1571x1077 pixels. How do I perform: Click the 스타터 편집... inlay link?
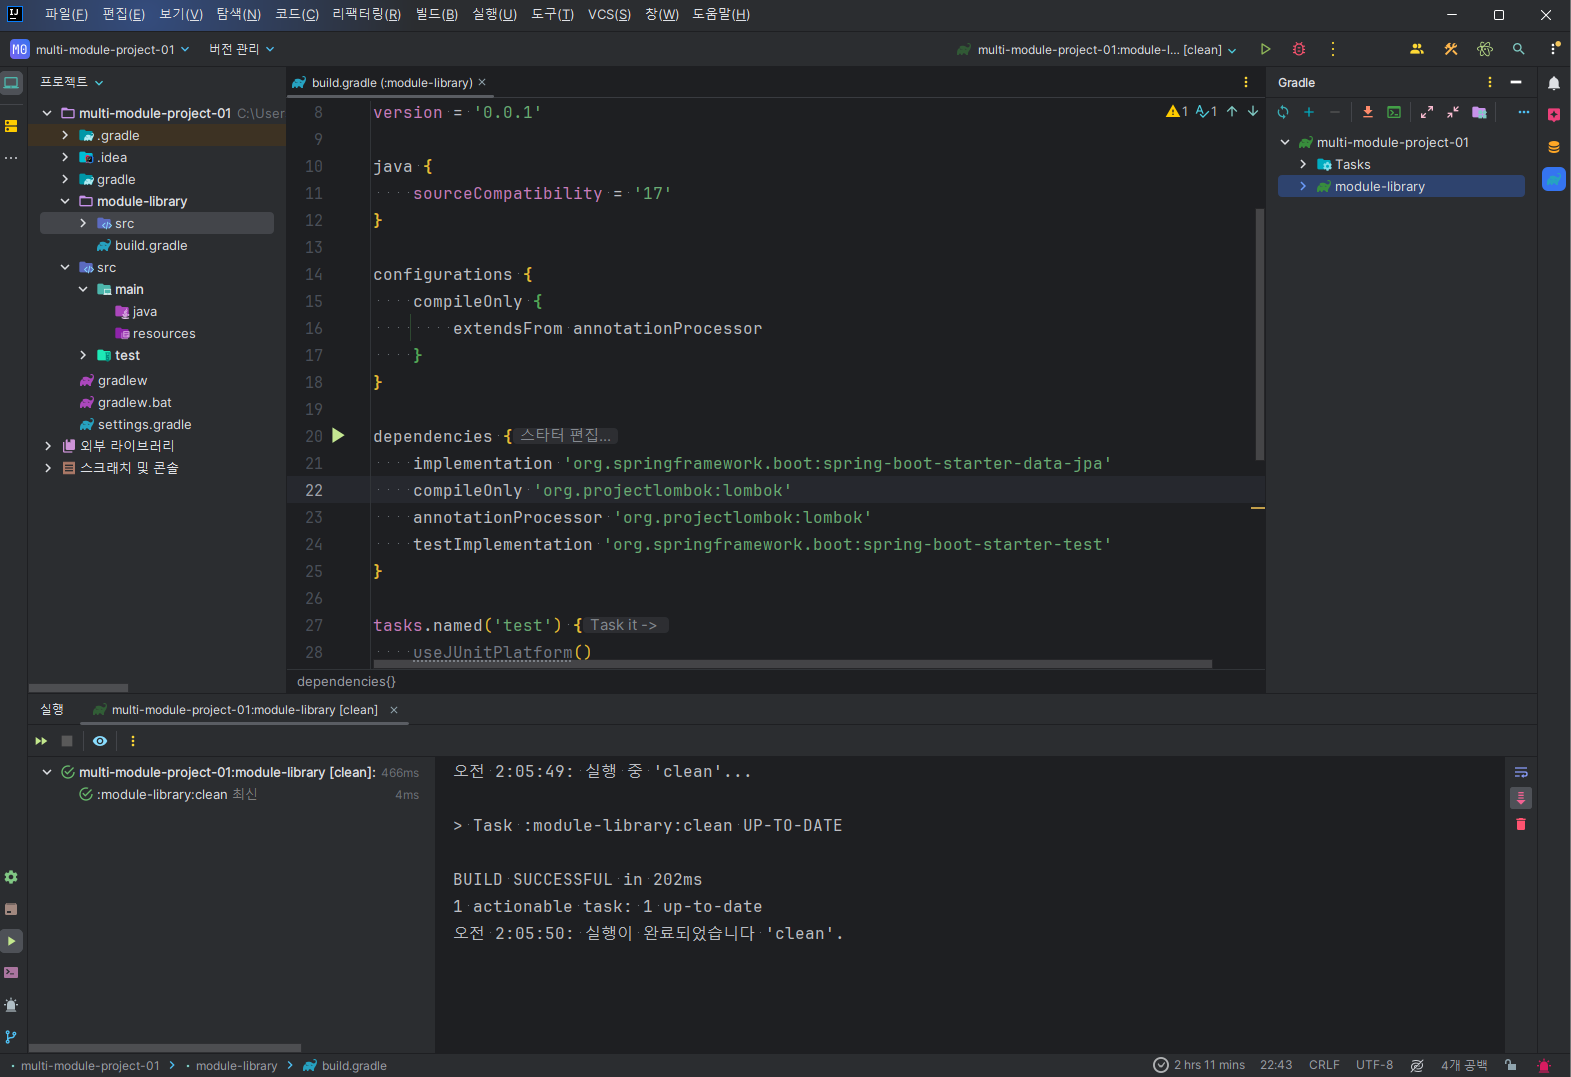pos(565,435)
